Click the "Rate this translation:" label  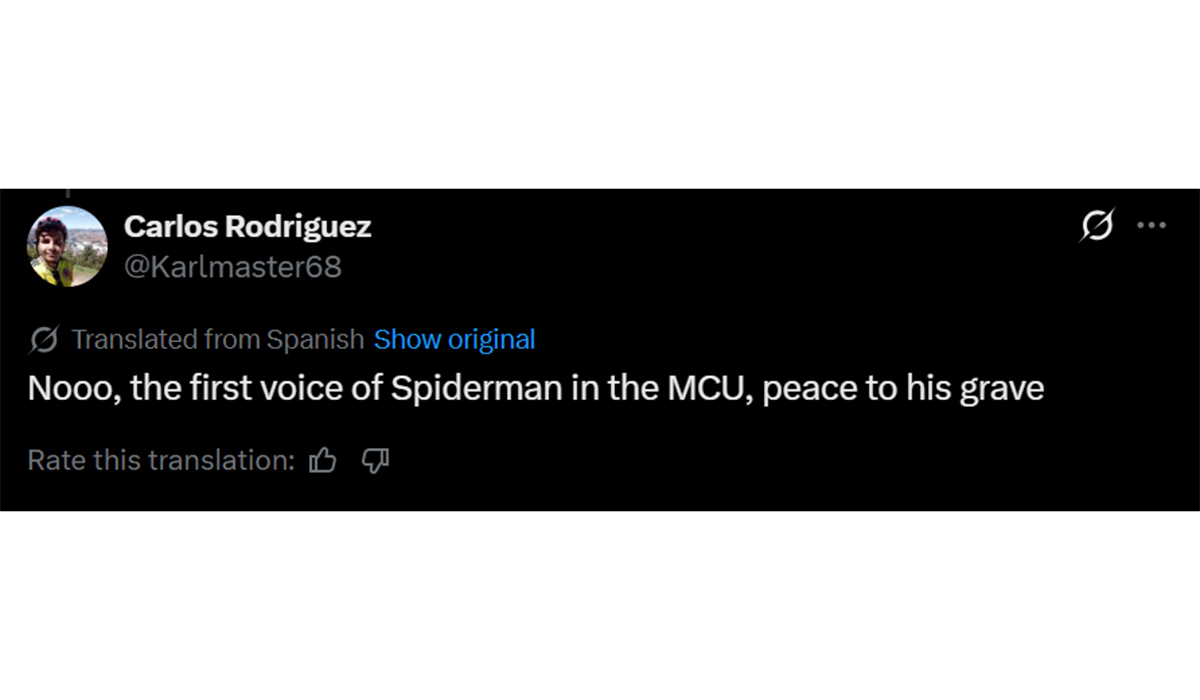pyautogui.click(x=160, y=460)
